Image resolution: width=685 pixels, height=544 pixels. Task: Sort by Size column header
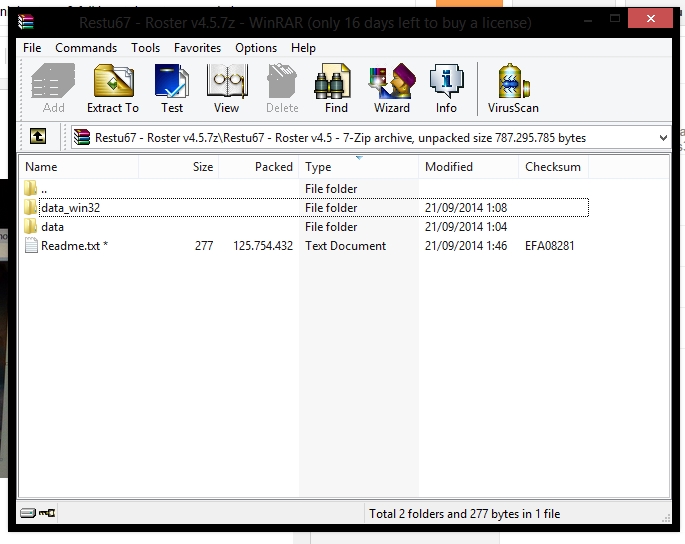tap(179, 167)
